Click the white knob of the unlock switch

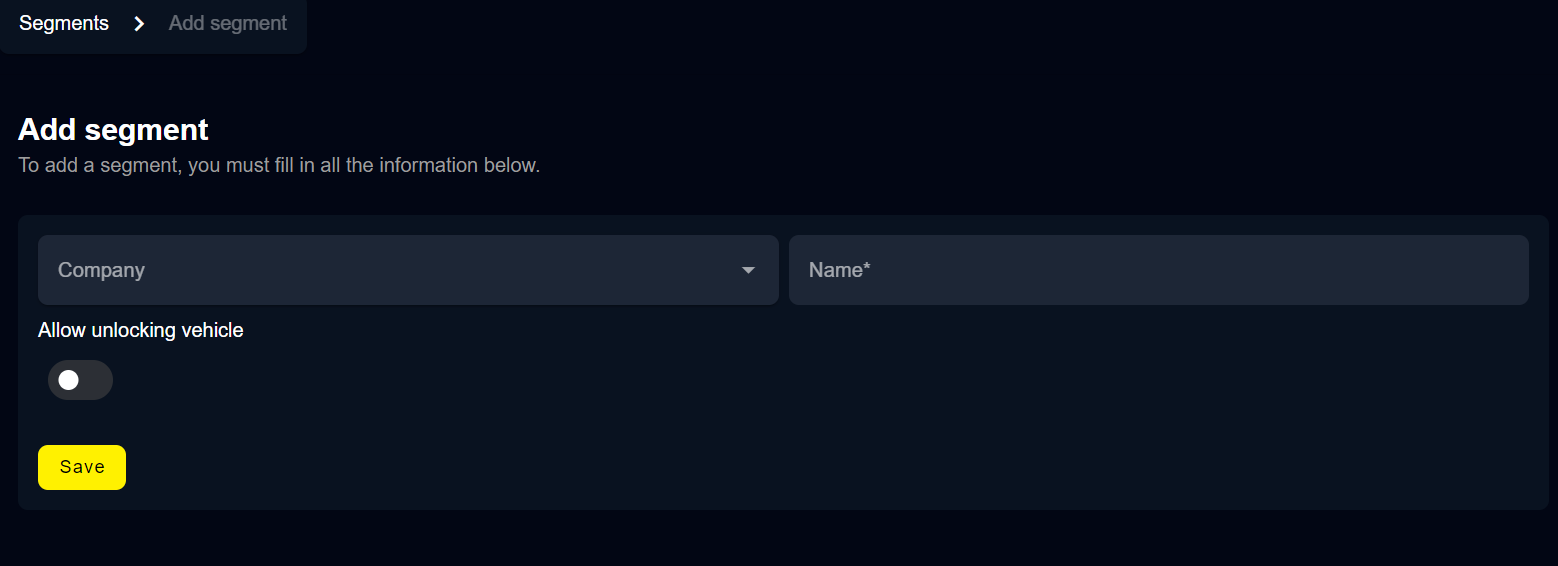[x=68, y=380]
